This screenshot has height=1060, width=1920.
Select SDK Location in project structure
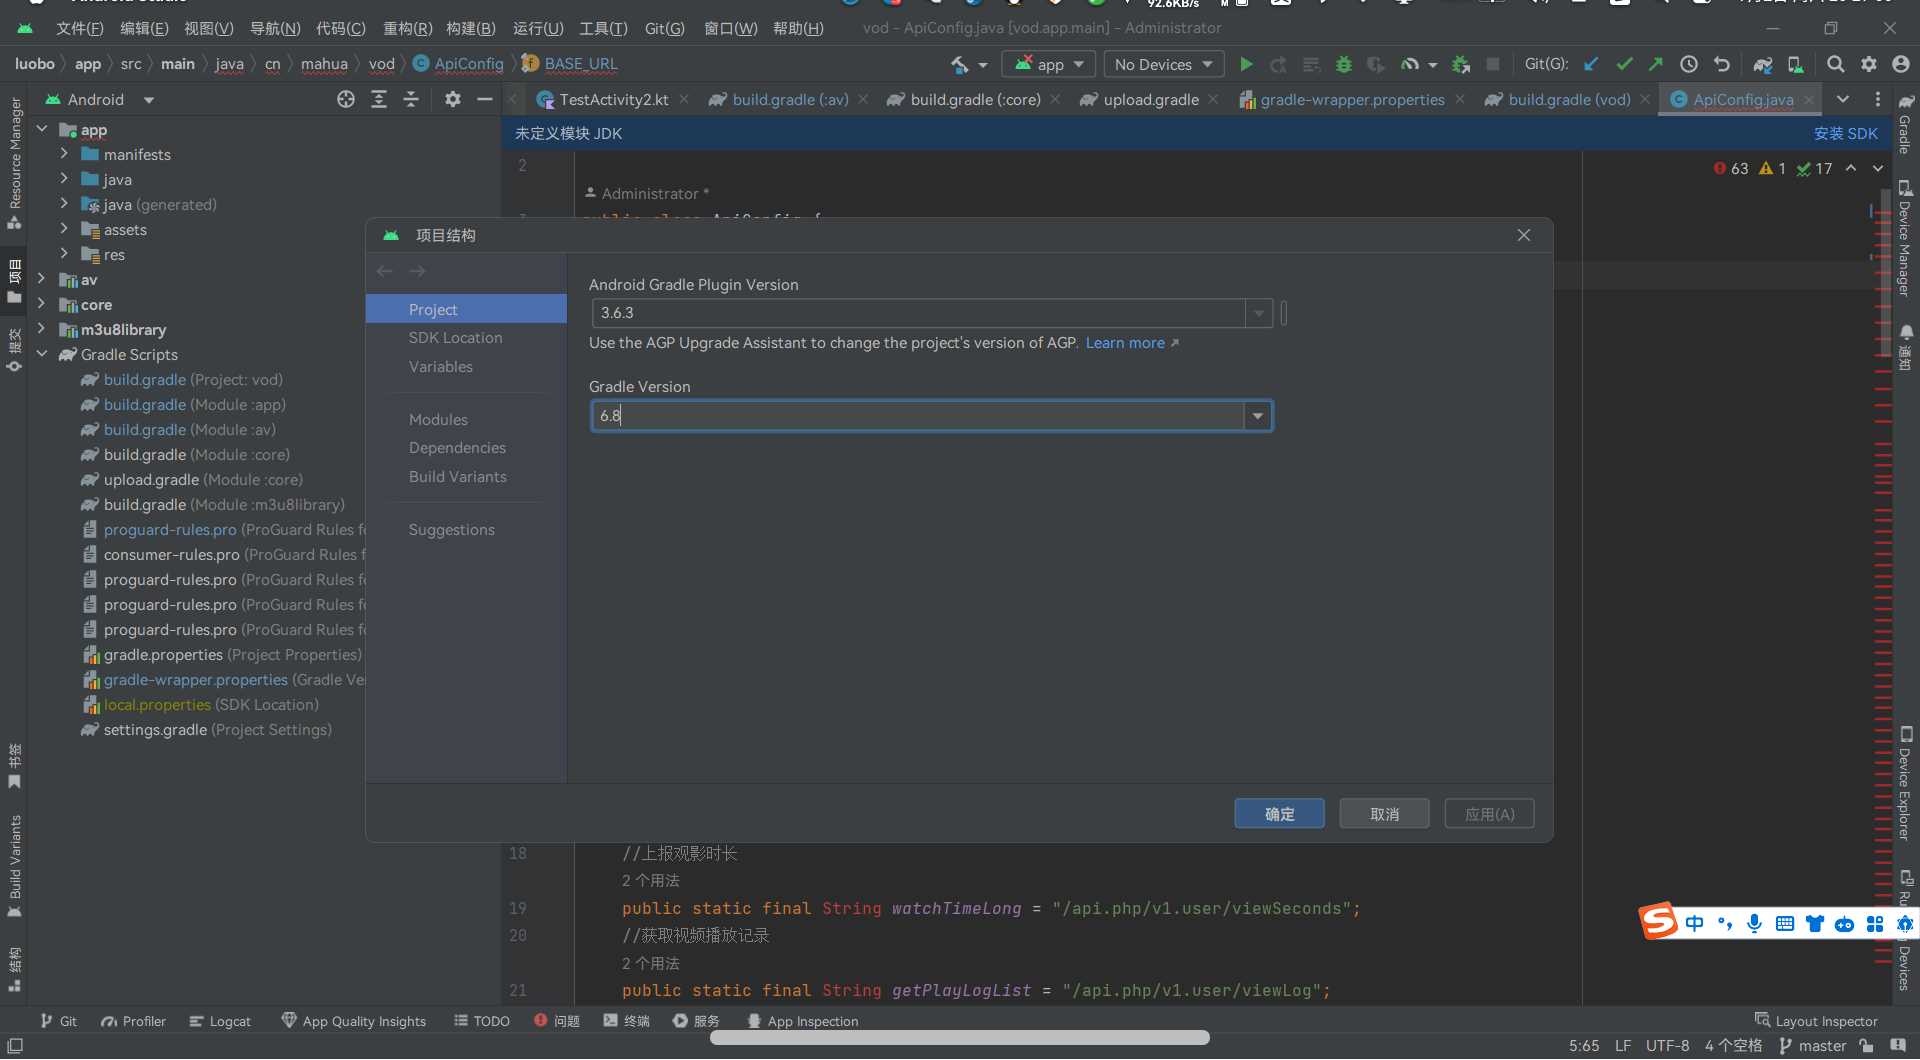point(455,338)
